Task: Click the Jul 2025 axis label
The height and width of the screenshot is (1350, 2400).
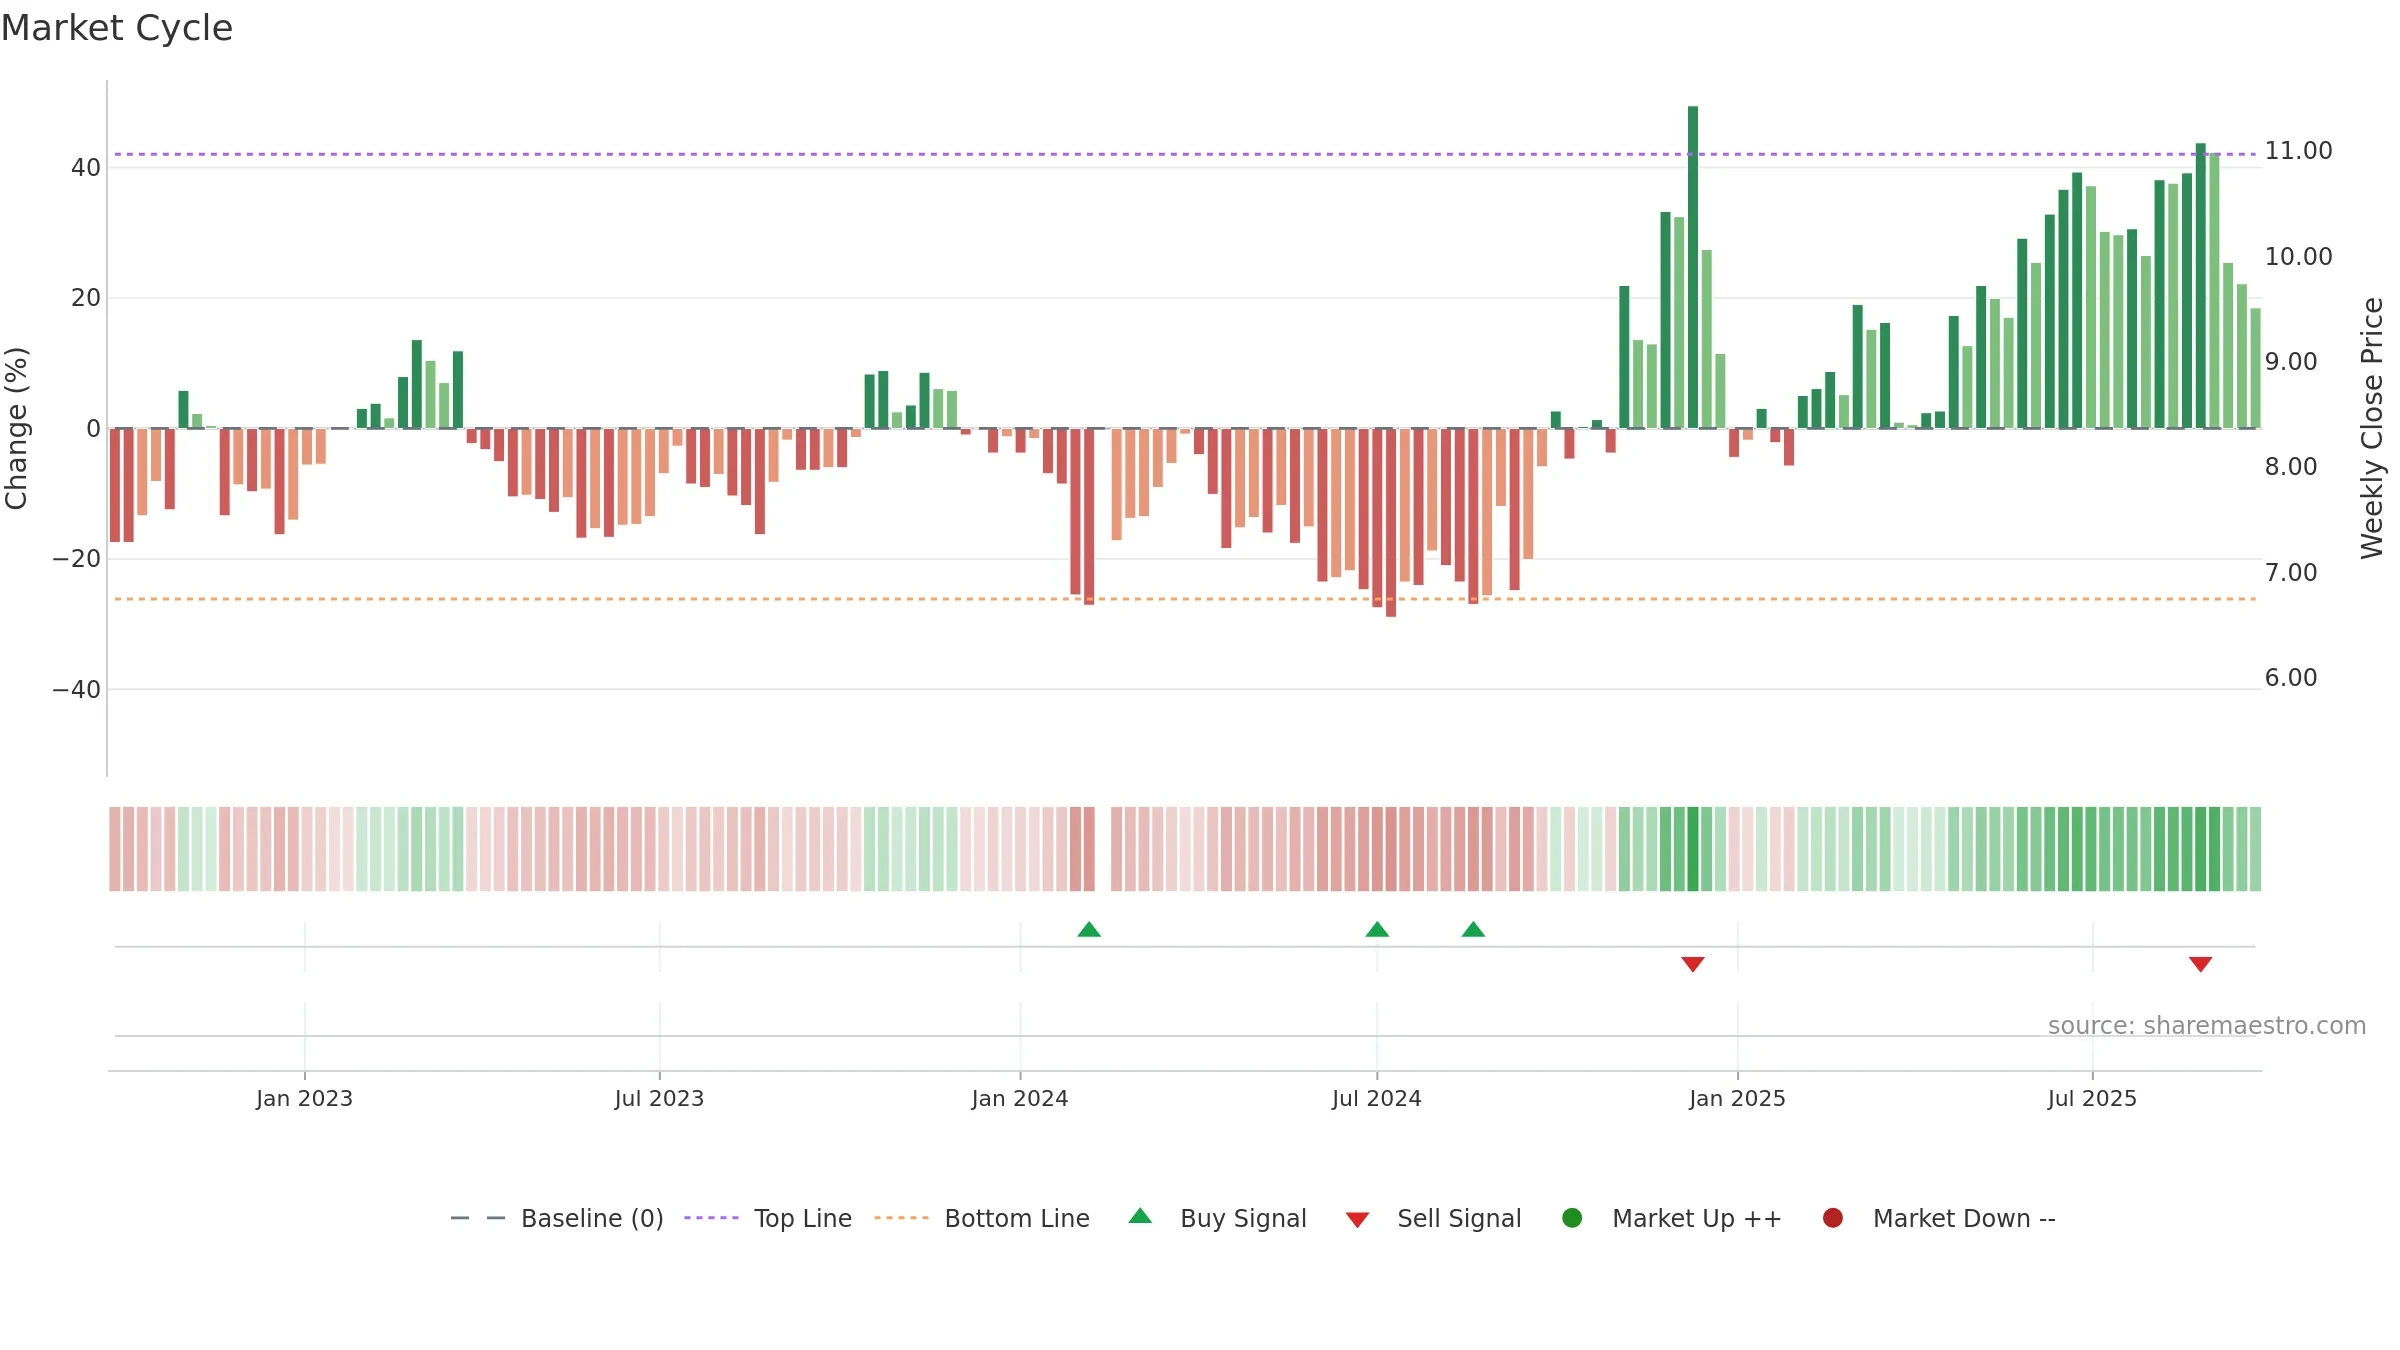Action: 2092,1098
